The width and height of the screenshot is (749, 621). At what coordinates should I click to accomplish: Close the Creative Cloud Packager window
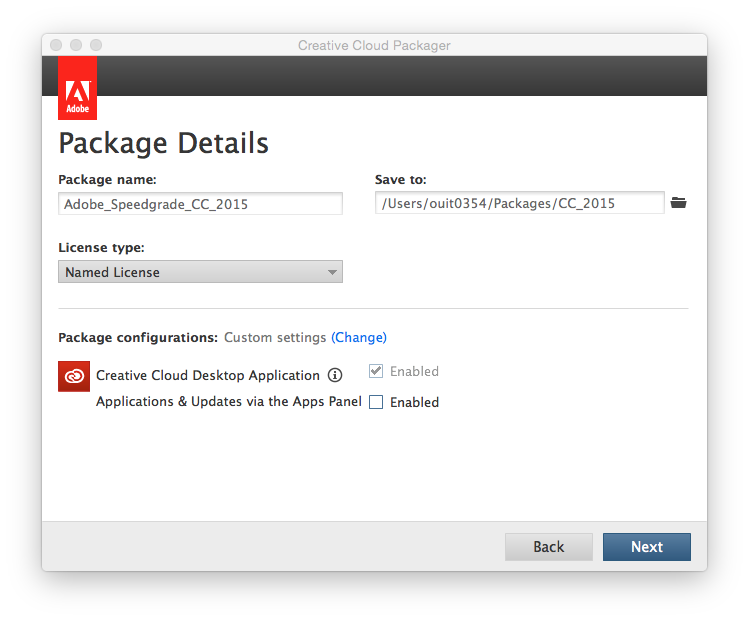tap(56, 45)
